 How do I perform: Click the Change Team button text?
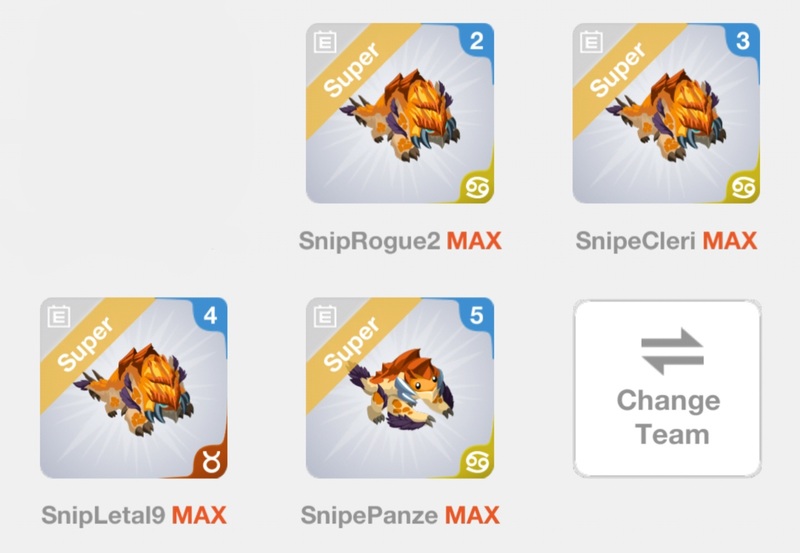click(x=670, y=417)
